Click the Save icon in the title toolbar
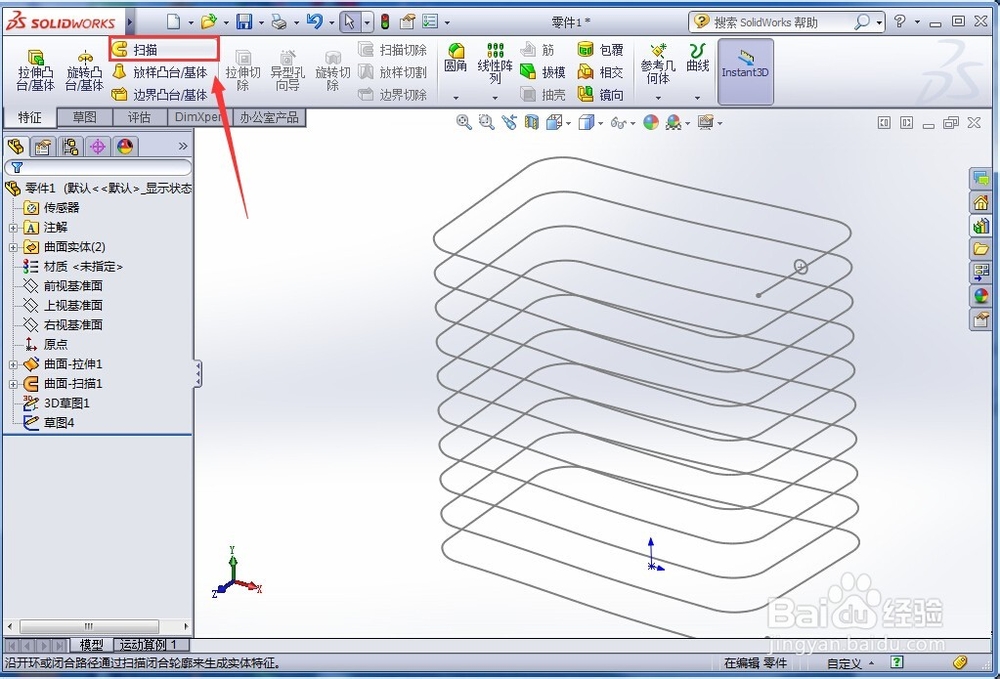 (244, 22)
